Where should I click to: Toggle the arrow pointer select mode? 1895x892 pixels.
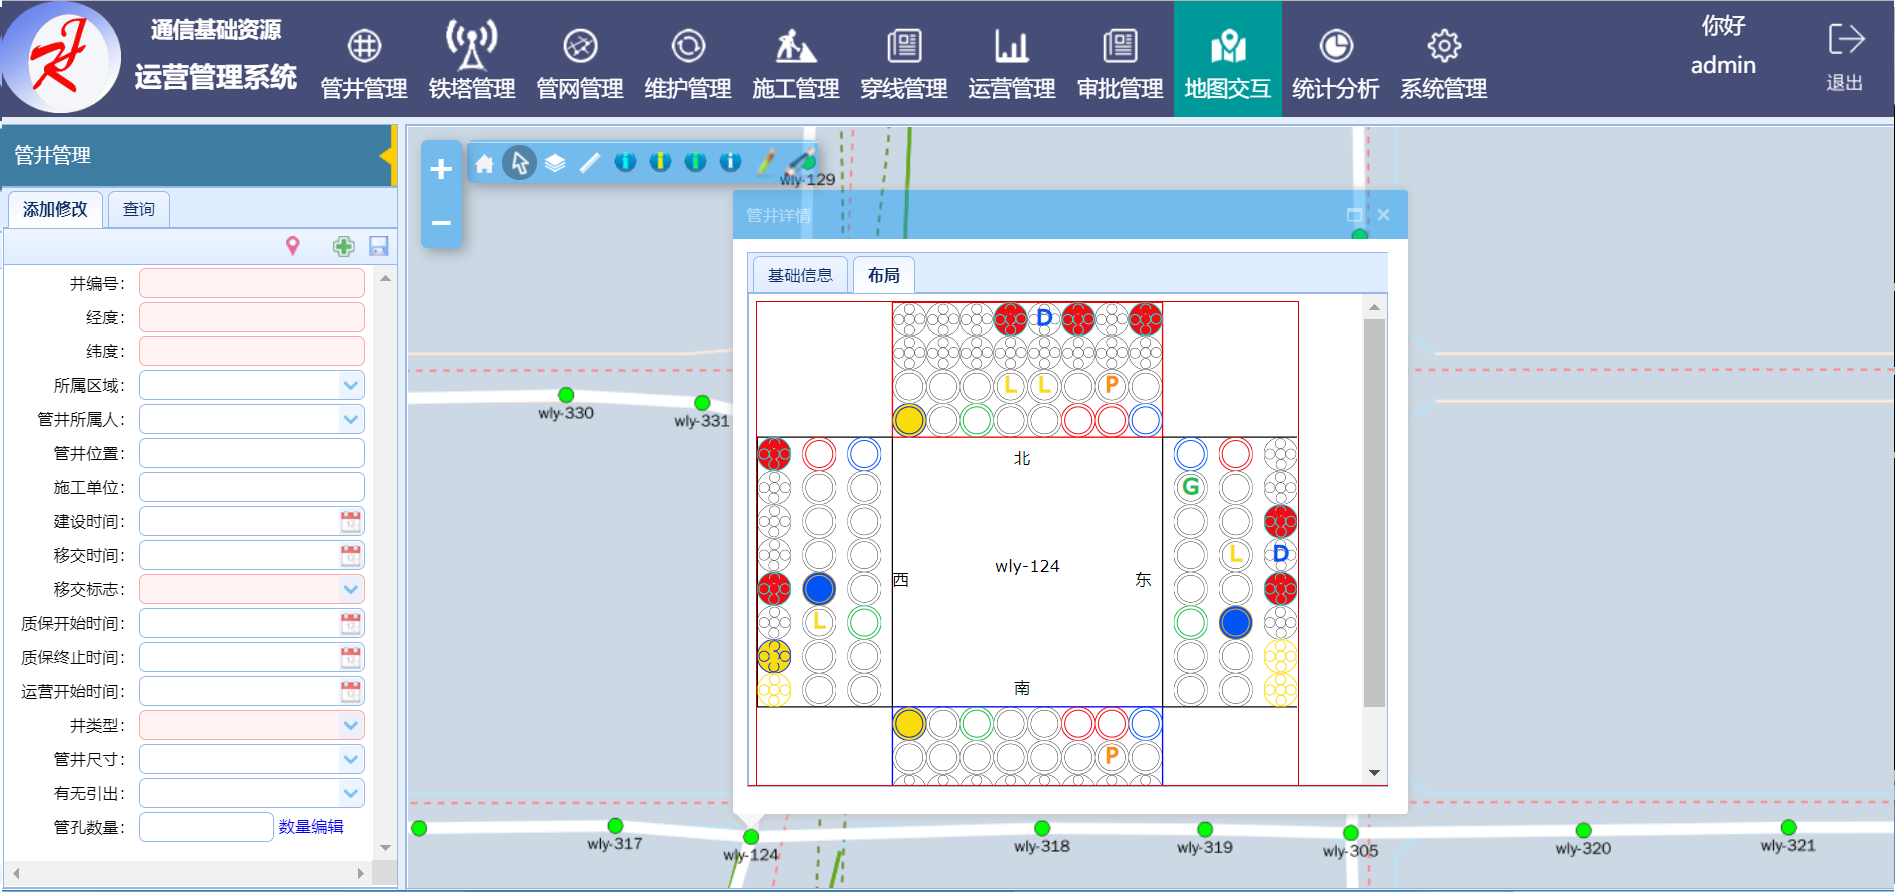[519, 163]
